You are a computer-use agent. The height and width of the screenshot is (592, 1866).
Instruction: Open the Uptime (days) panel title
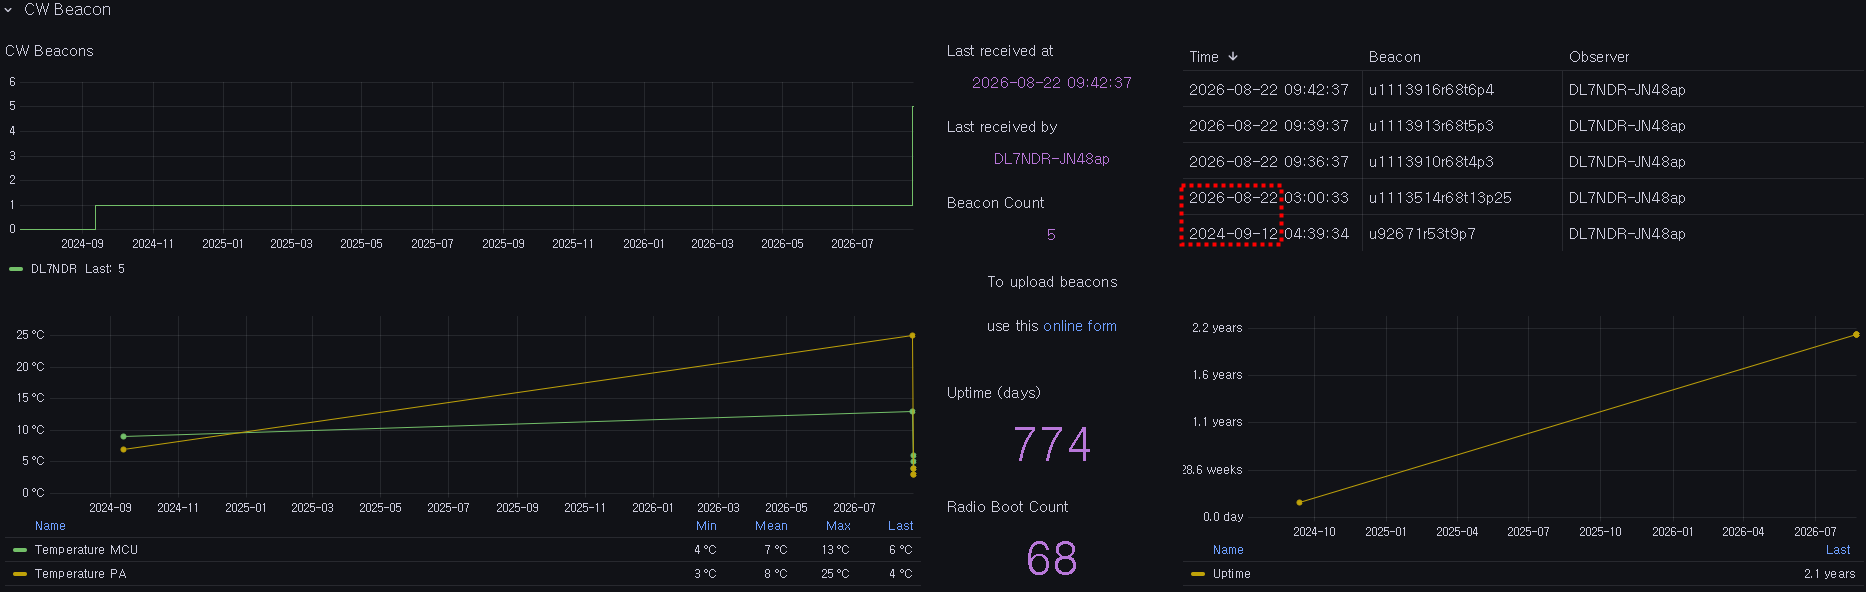click(993, 393)
